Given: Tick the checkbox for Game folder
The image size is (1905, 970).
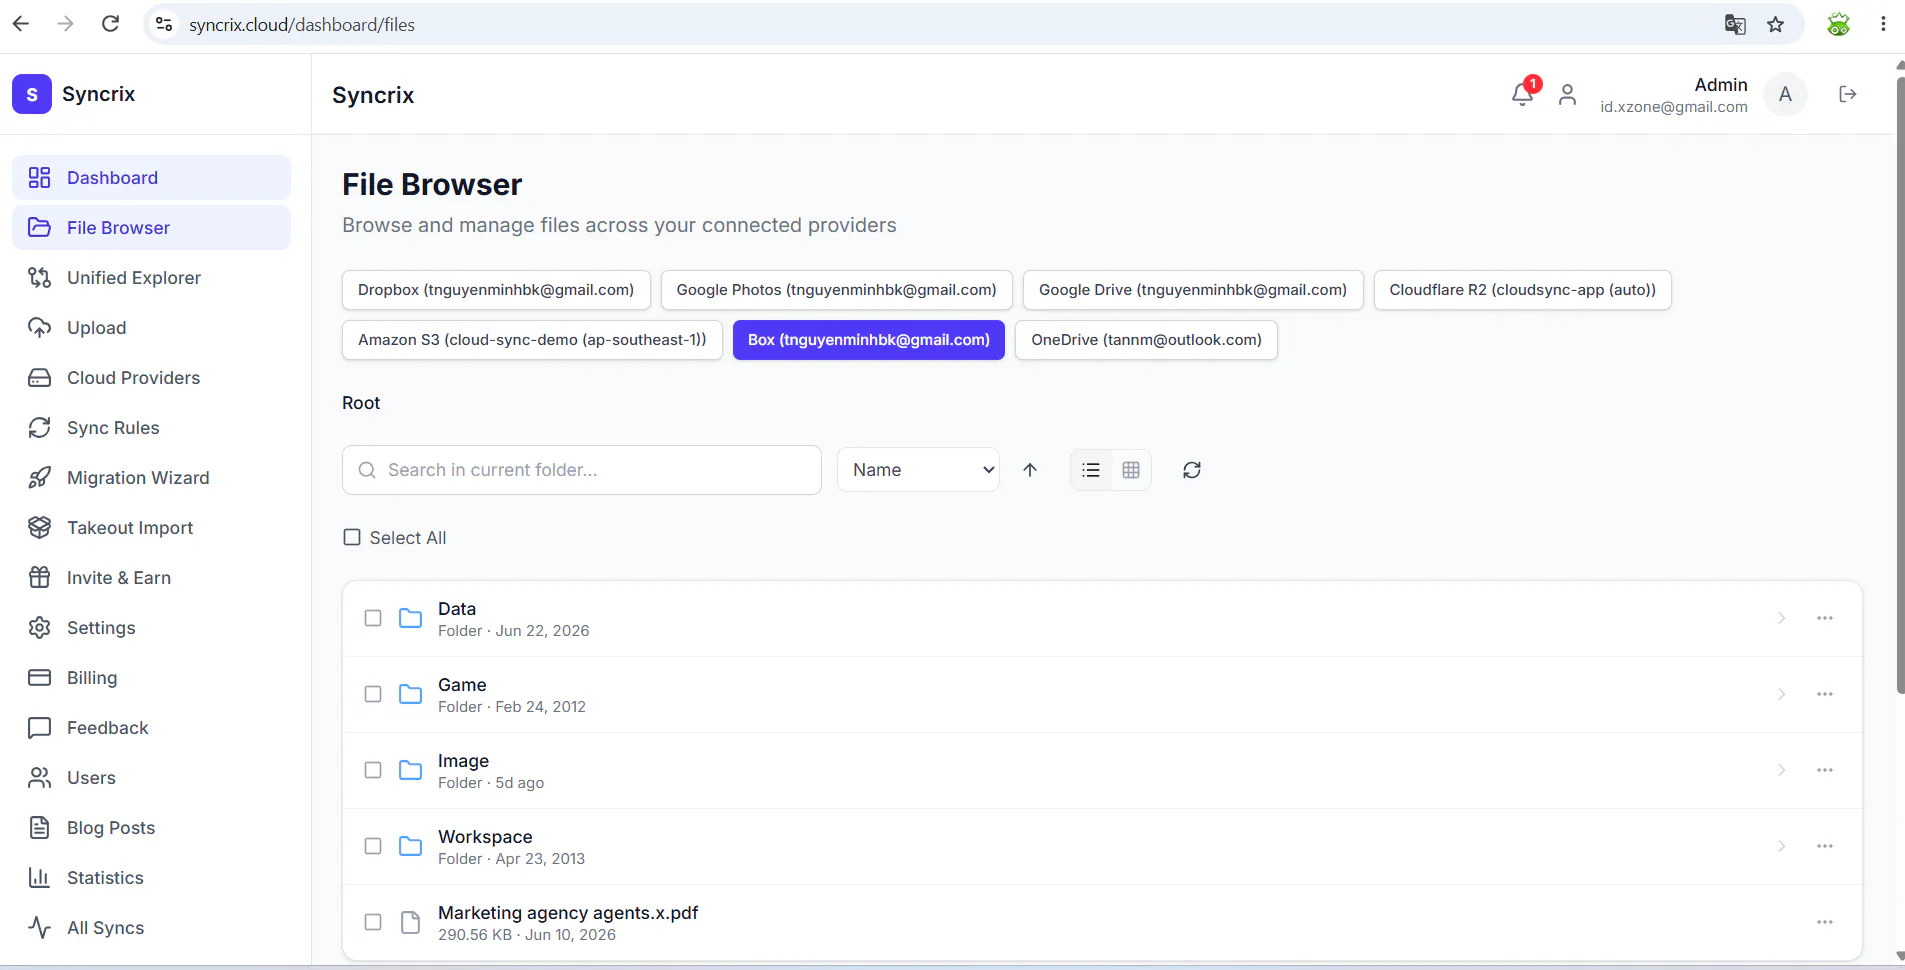Looking at the screenshot, I should 373,694.
